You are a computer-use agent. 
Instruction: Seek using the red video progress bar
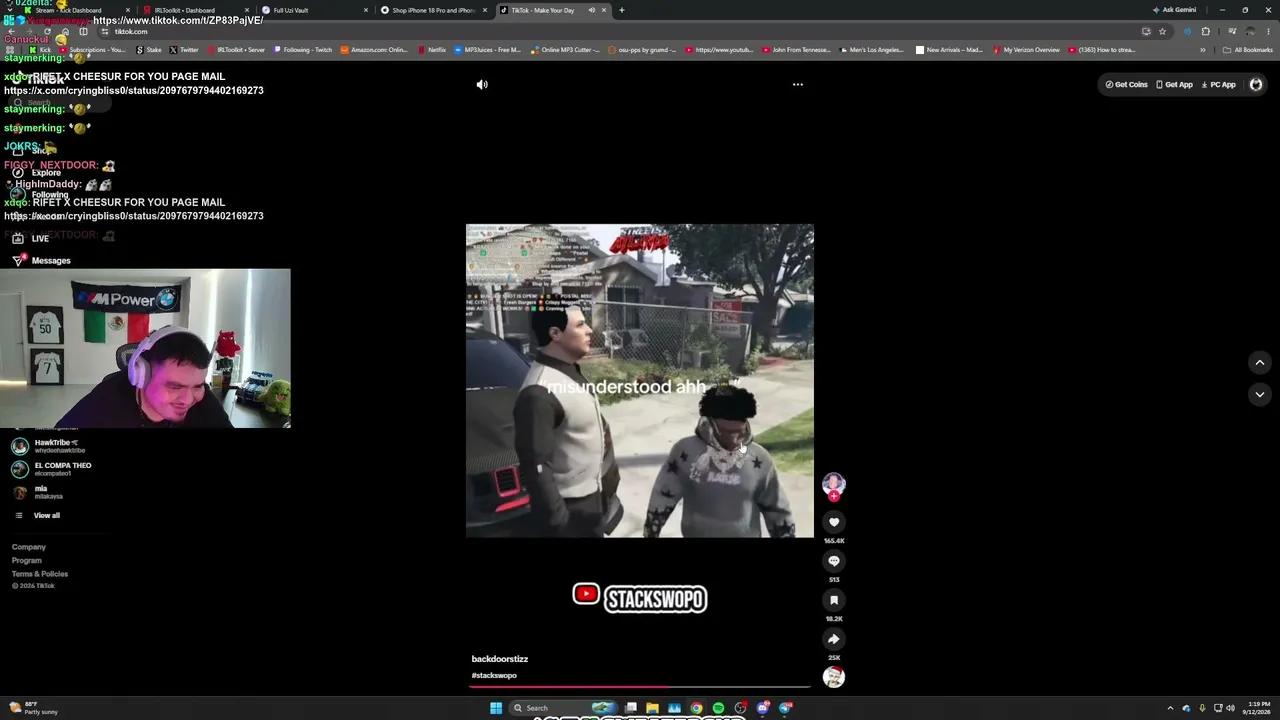(x=640, y=687)
